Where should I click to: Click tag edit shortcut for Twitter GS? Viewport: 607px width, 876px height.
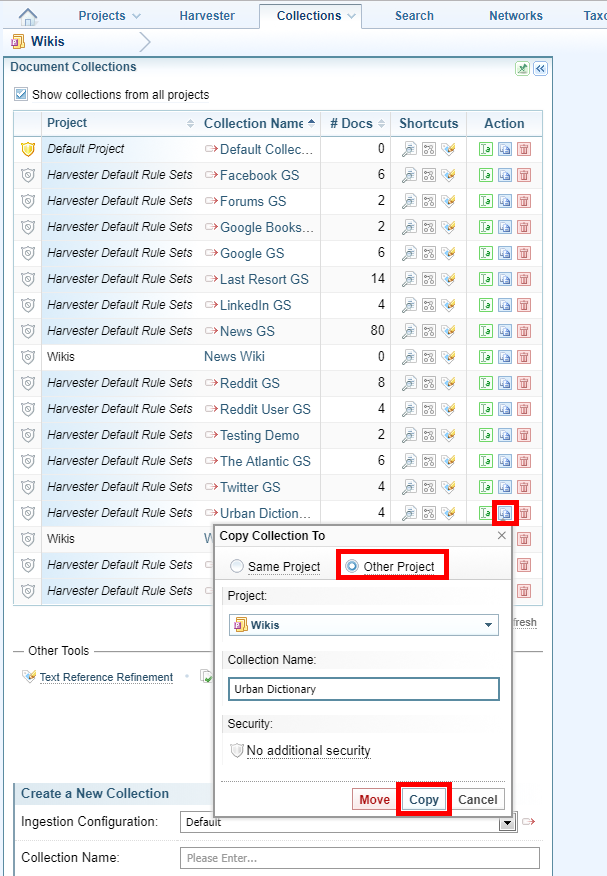pyautogui.click(x=448, y=487)
